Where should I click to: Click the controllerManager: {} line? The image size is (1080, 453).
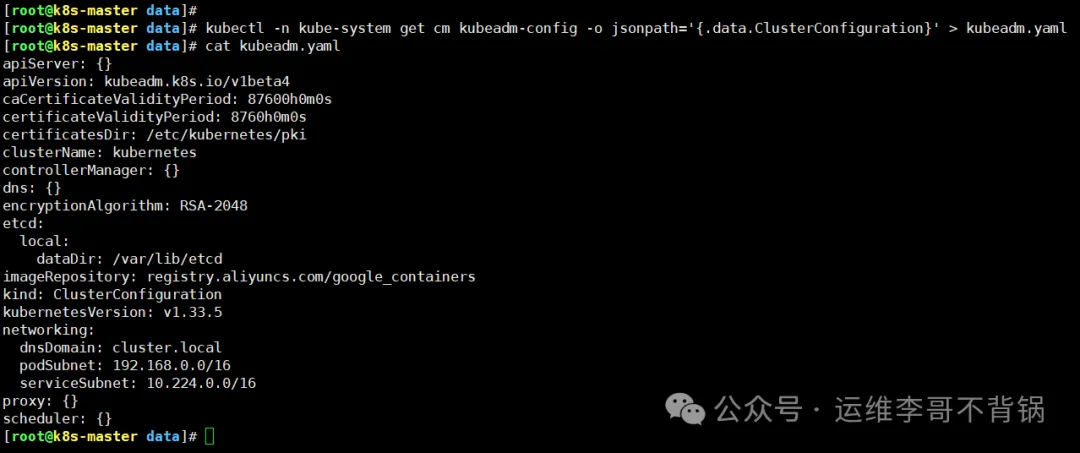coord(91,170)
